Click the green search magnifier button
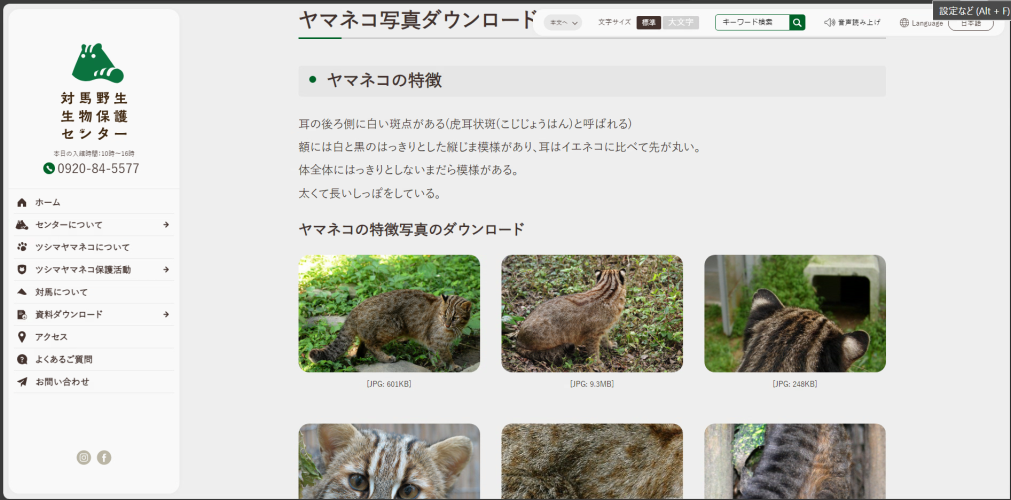 click(x=797, y=22)
